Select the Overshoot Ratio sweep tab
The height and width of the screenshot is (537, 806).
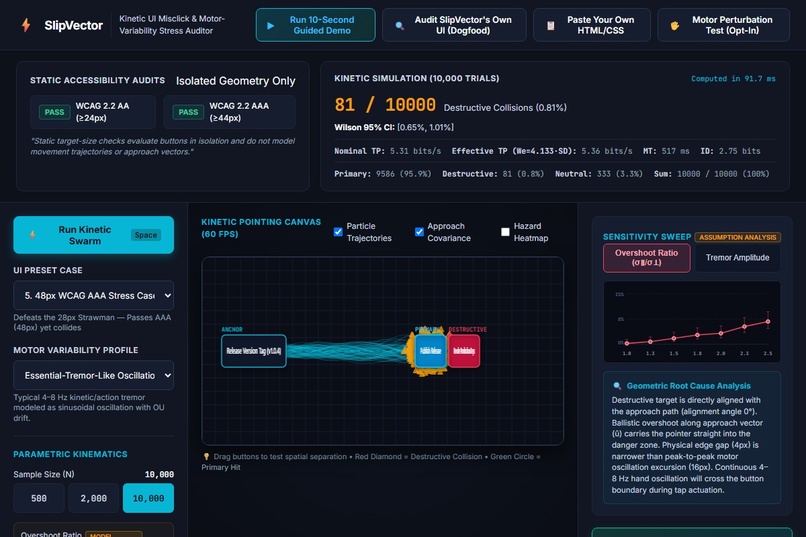(x=647, y=258)
